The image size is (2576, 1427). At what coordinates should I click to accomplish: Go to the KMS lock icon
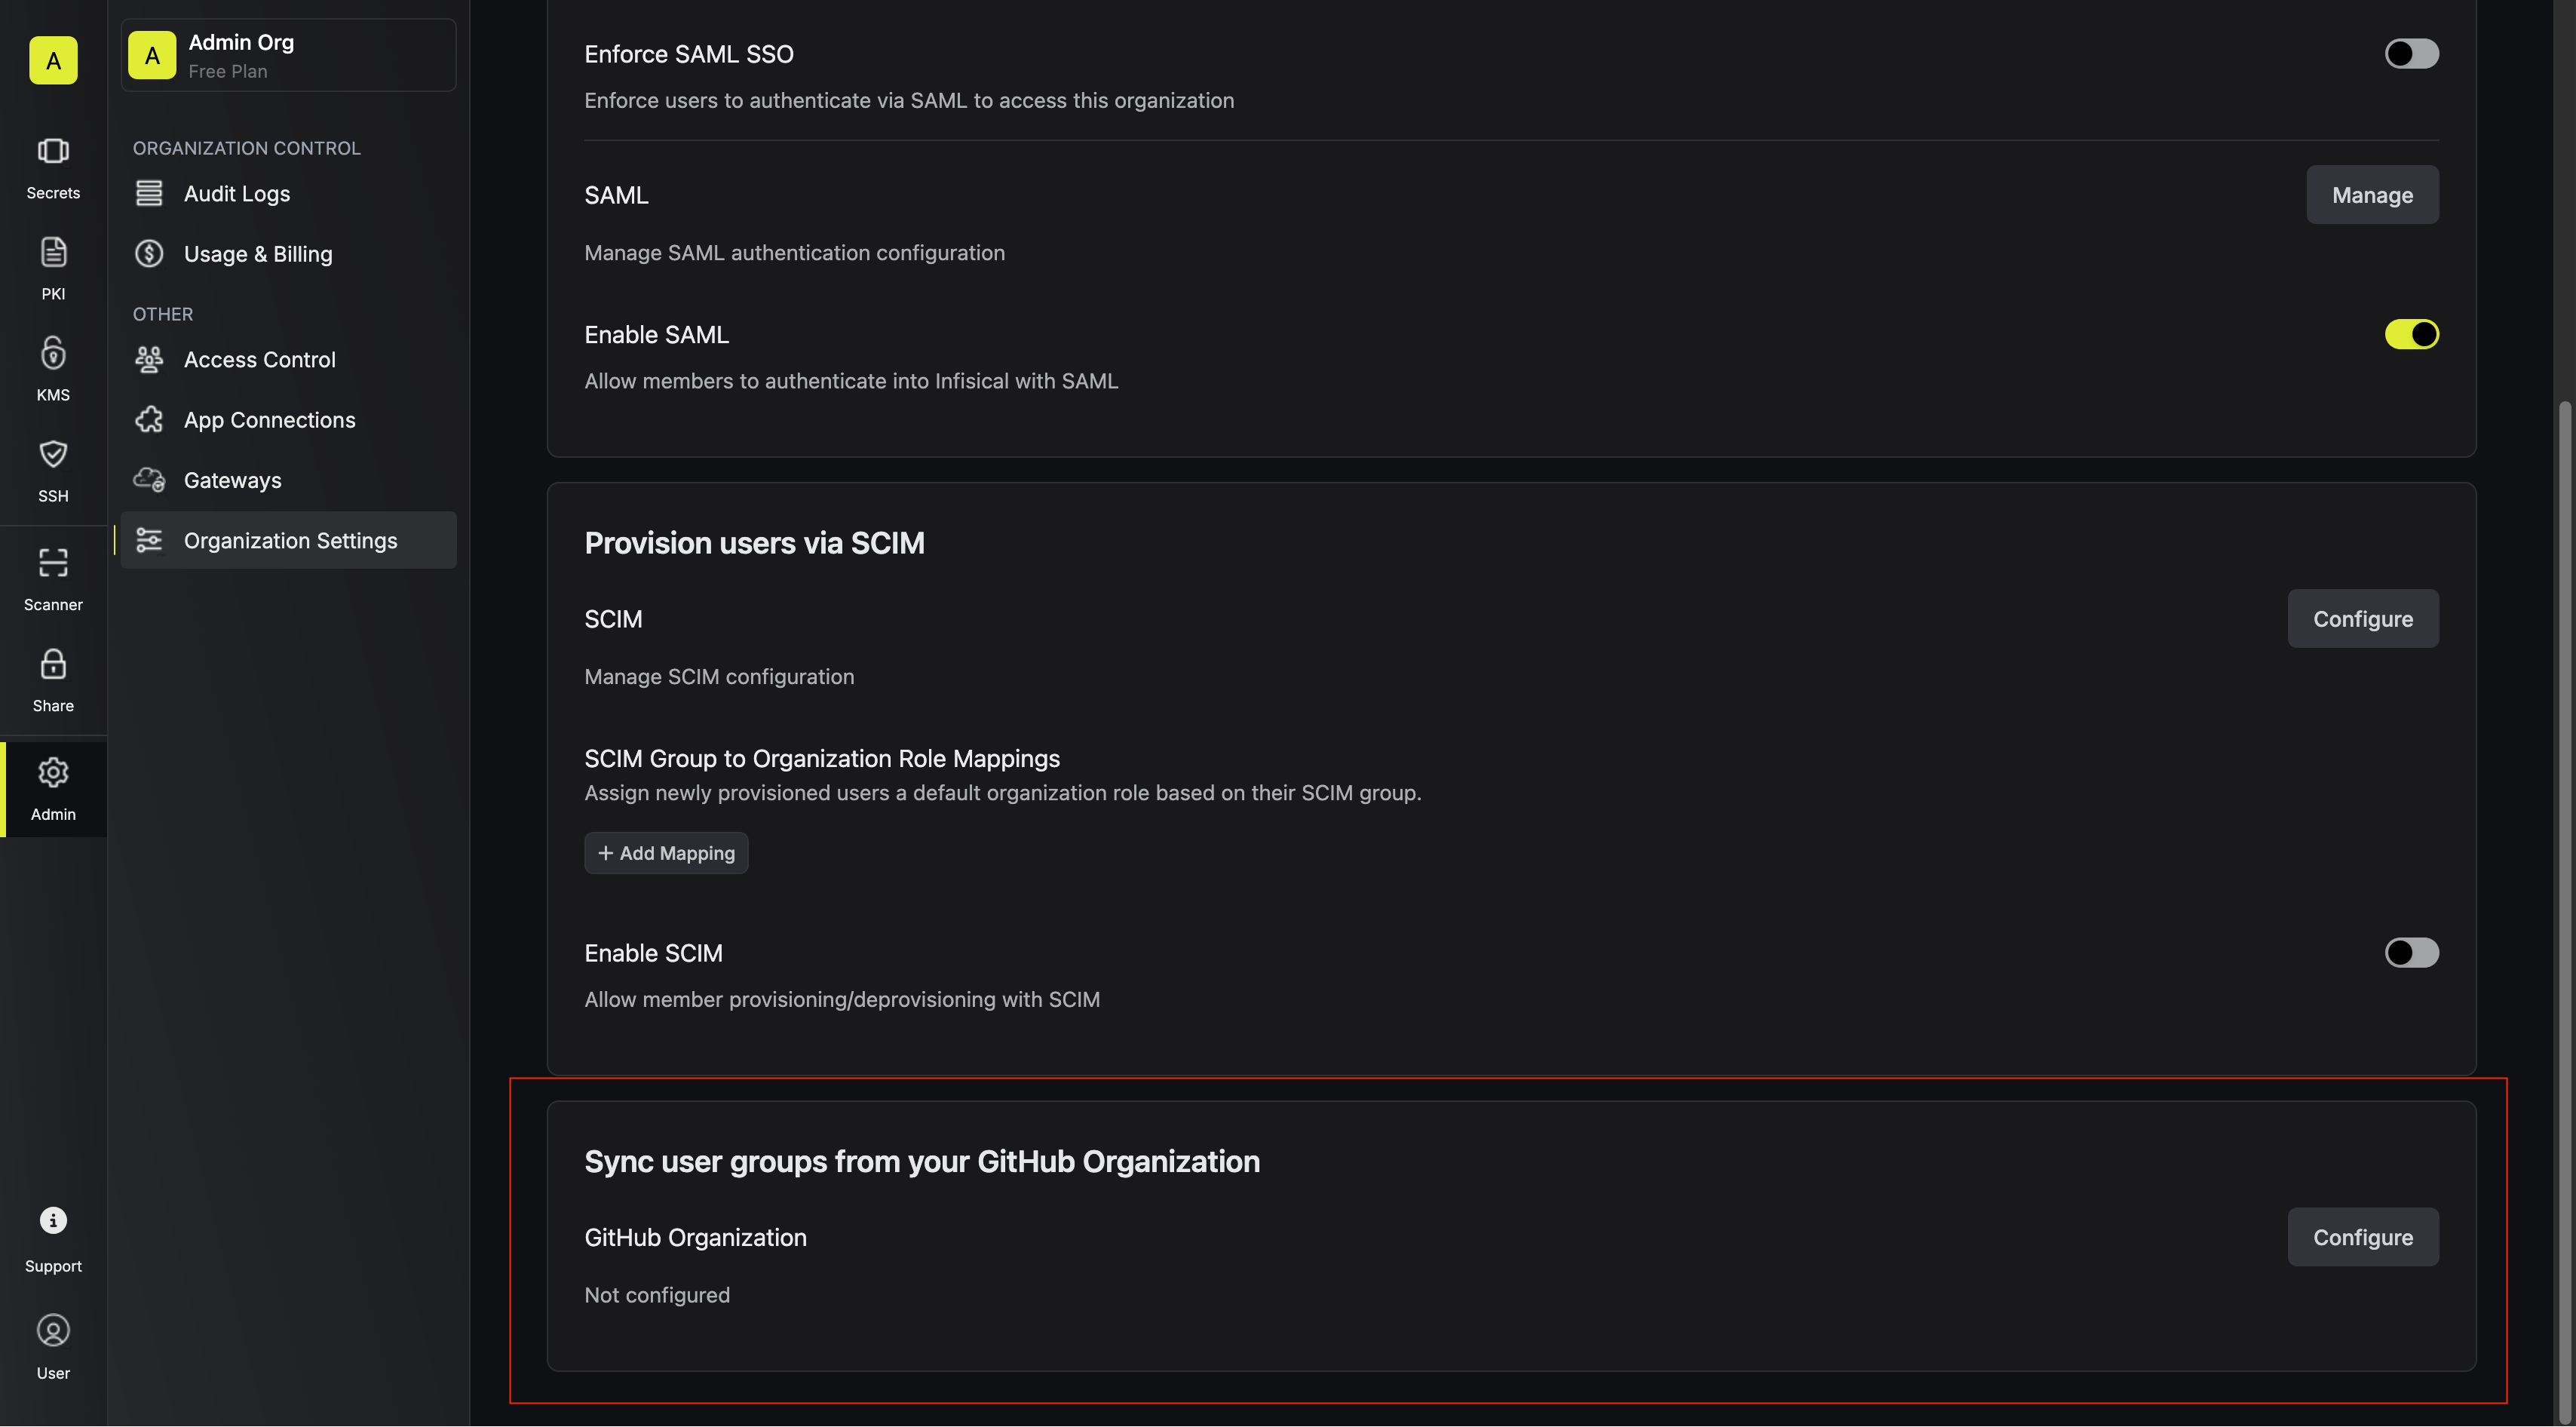(53, 353)
